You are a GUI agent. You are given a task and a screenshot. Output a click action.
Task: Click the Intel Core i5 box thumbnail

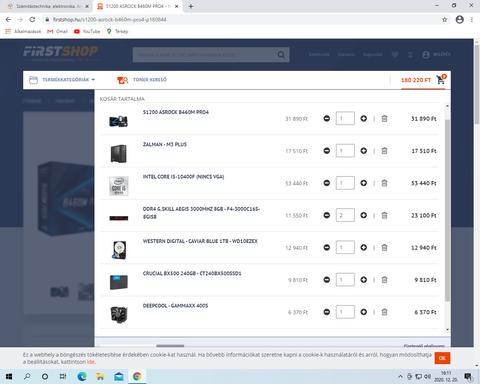click(119, 186)
